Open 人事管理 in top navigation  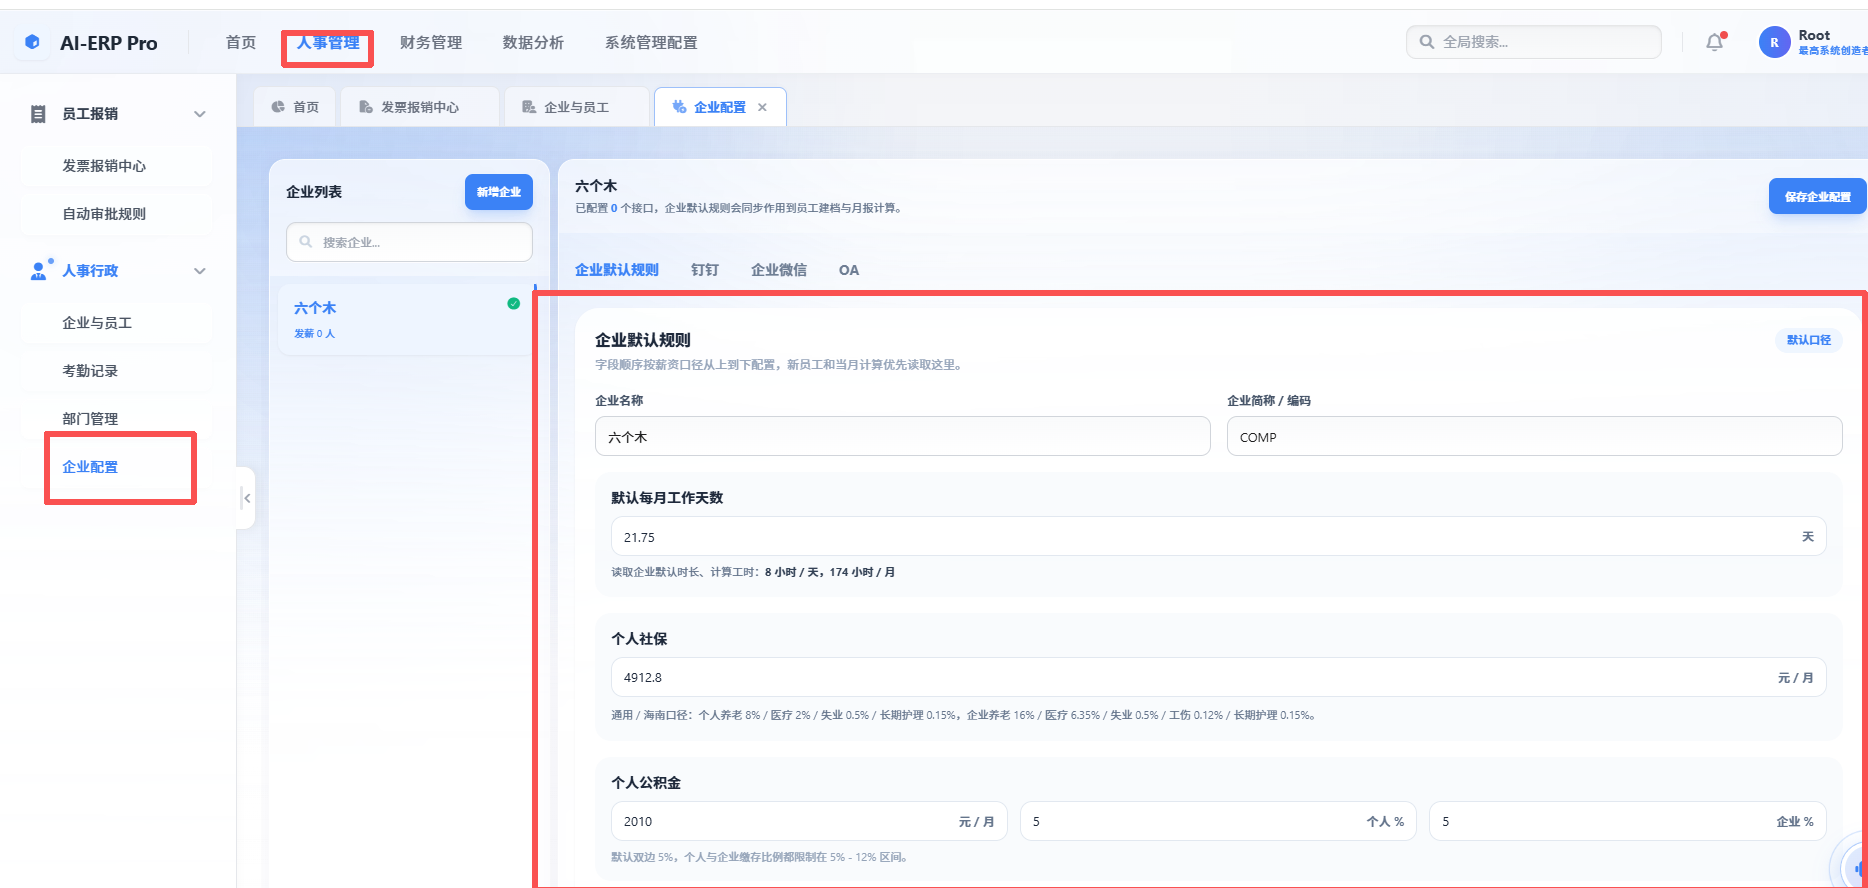coord(328,42)
